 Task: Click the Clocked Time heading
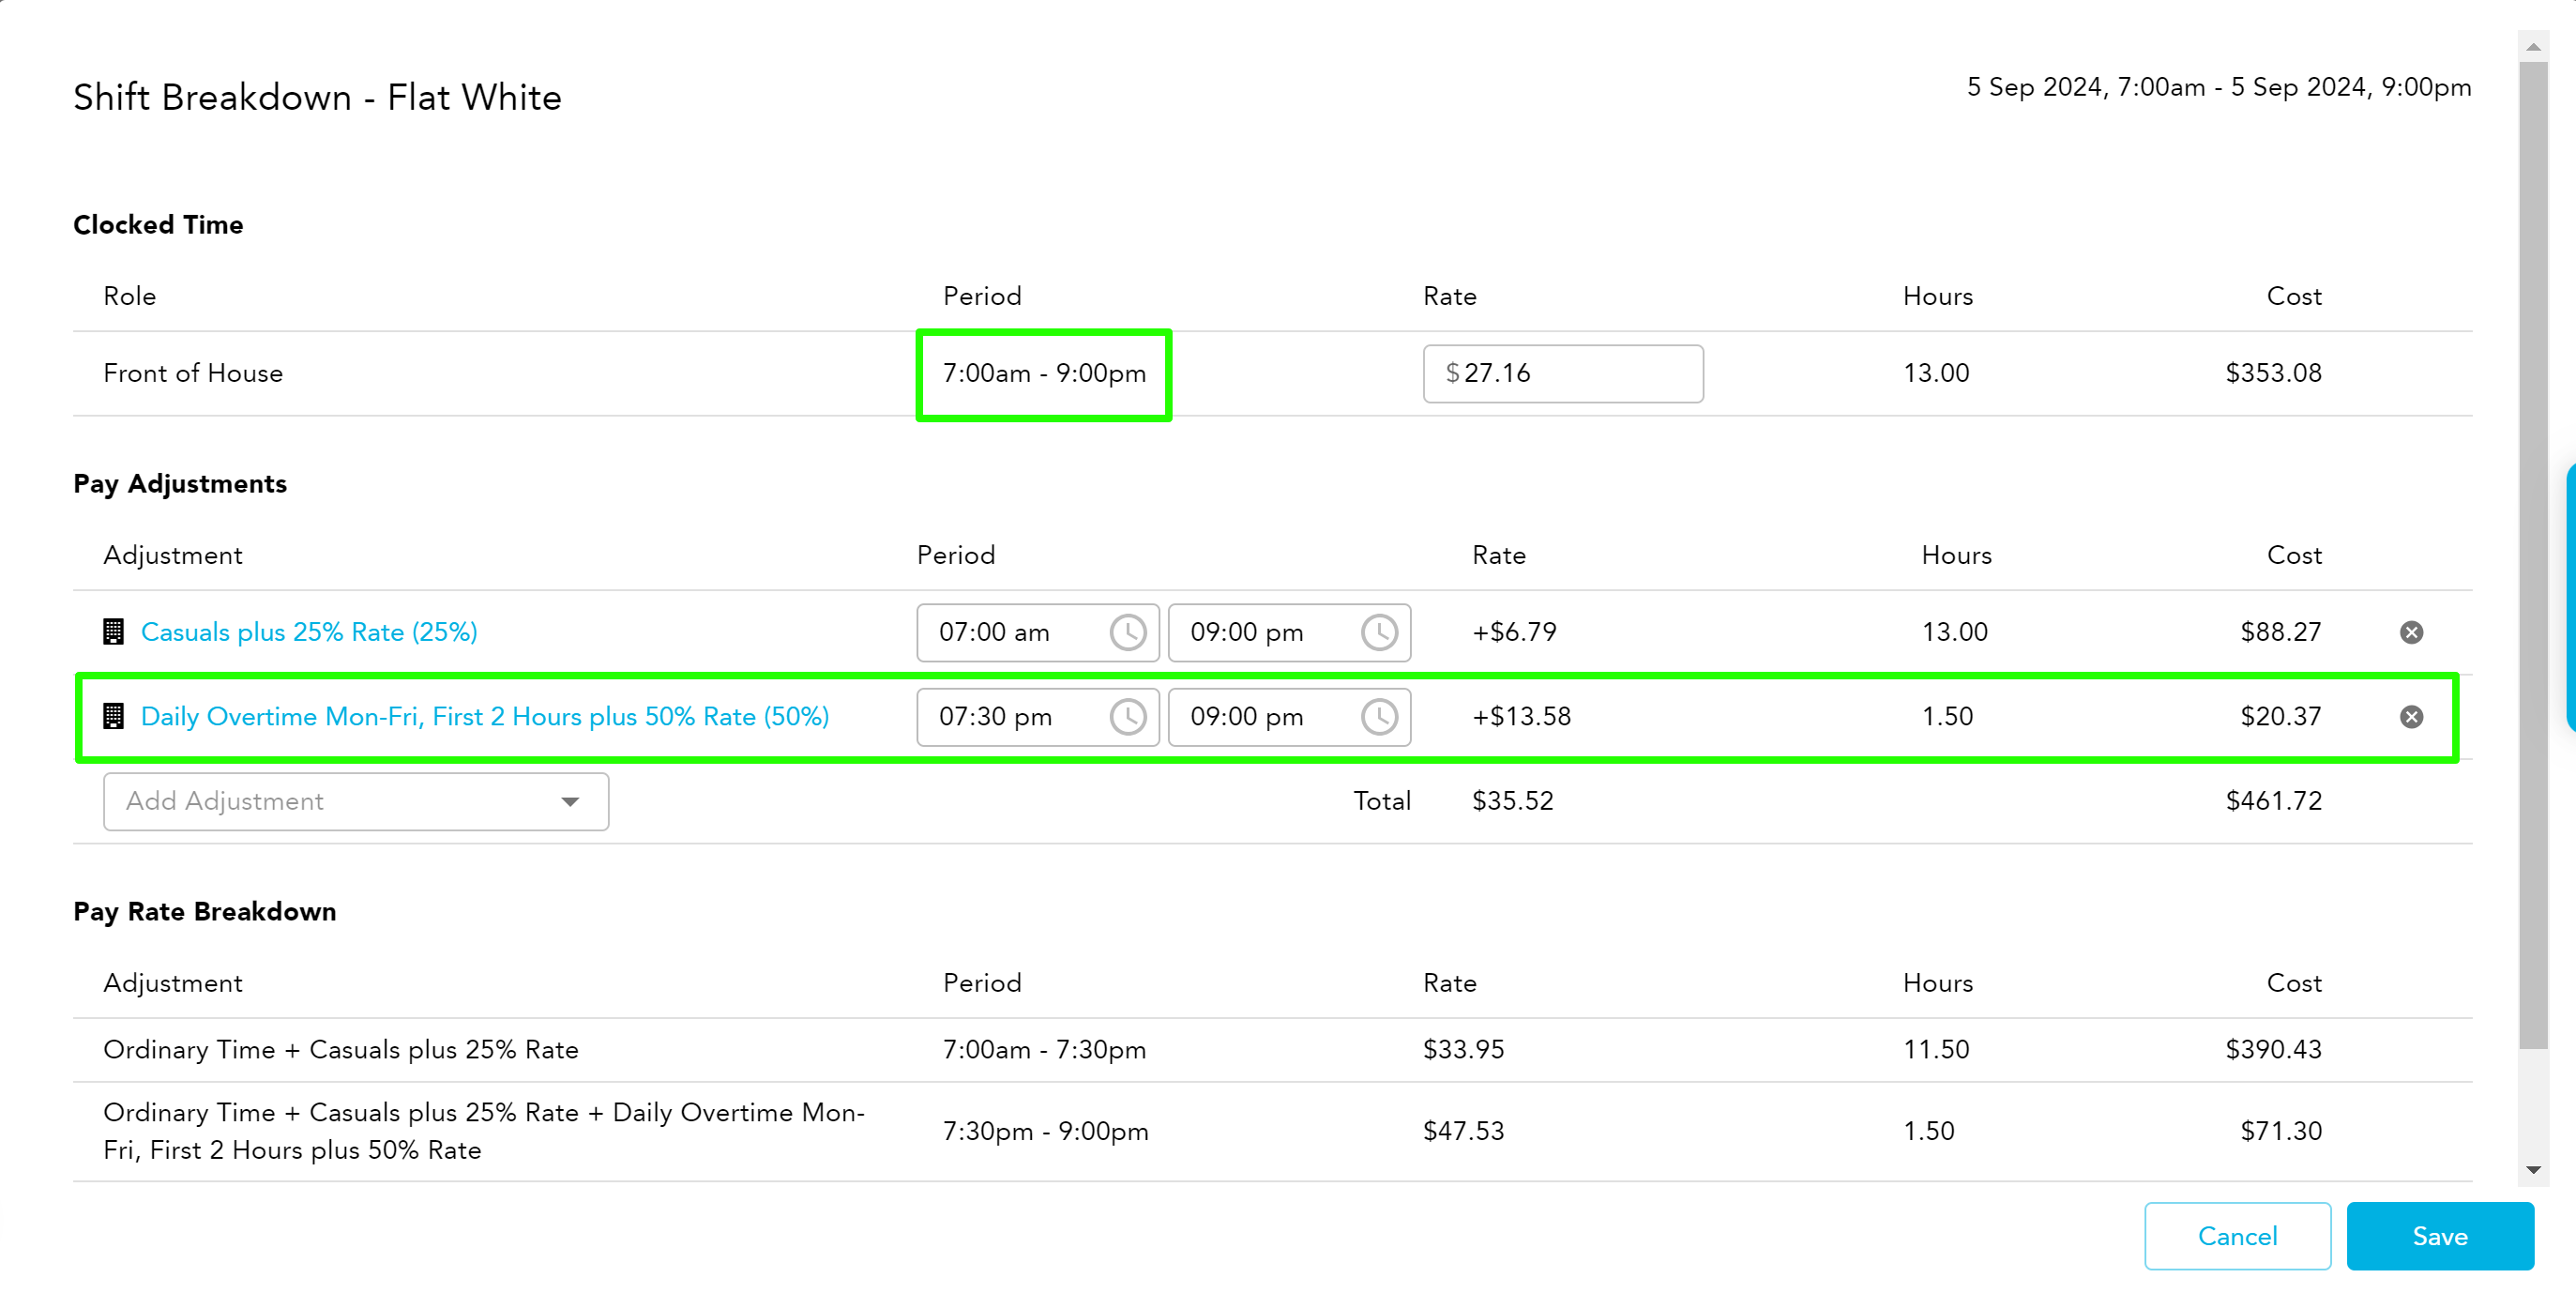[x=158, y=224]
